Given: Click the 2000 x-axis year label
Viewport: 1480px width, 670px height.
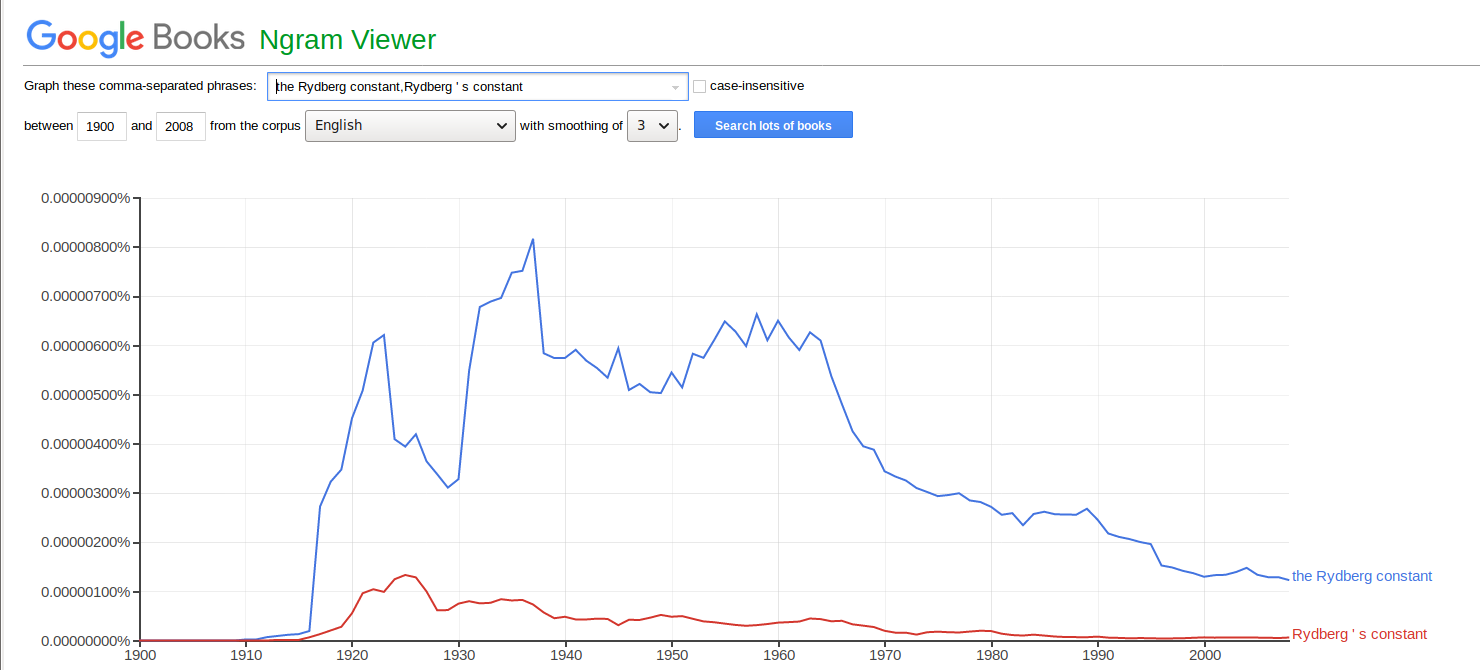Looking at the screenshot, I should click(1204, 656).
